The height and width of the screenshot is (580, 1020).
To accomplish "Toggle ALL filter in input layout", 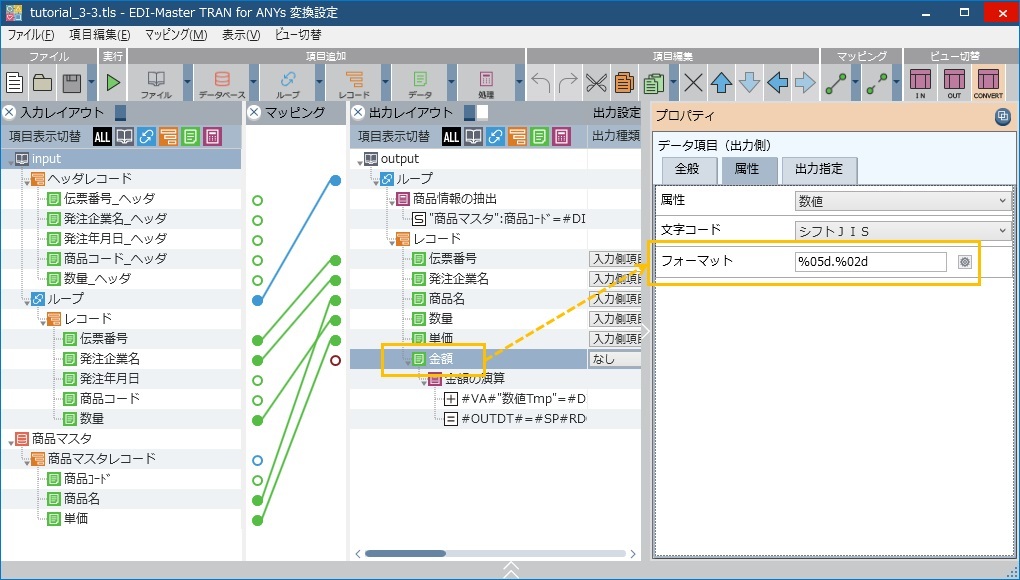I will [x=103, y=136].
